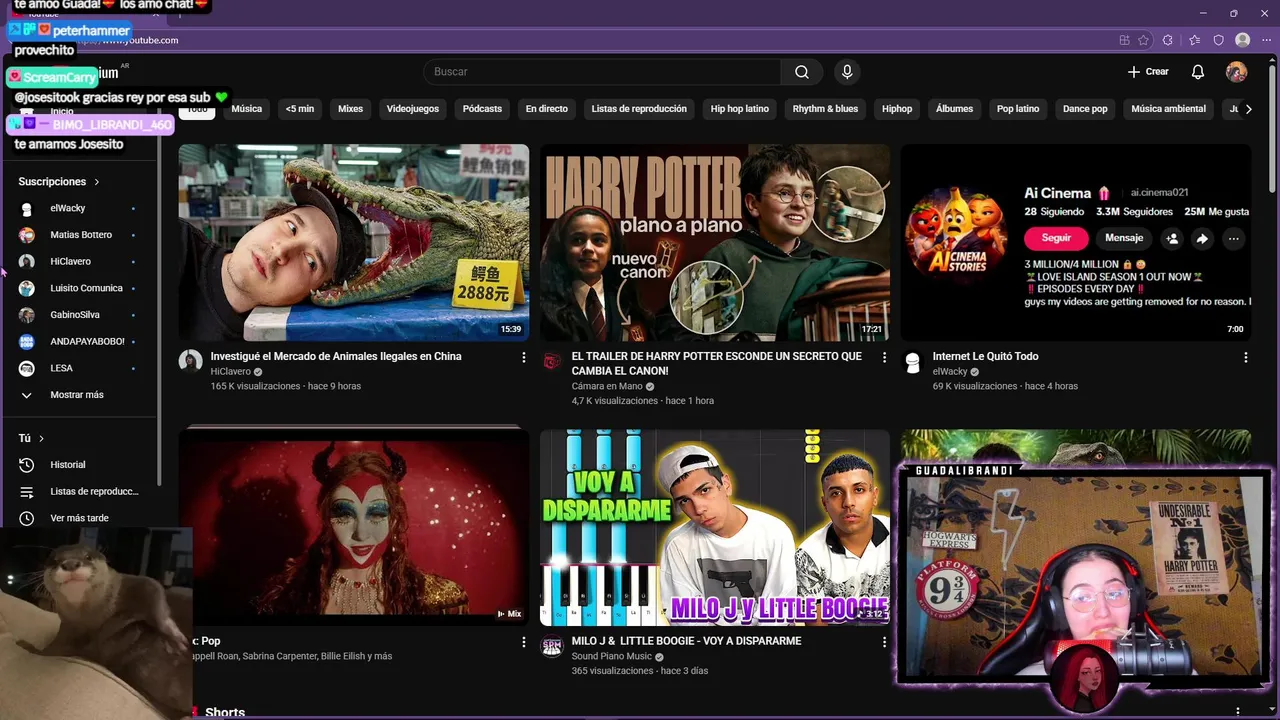Open the HiClavero channel avatar under crocodile video
Screen dimensions: 1280x720
(190, 361)
